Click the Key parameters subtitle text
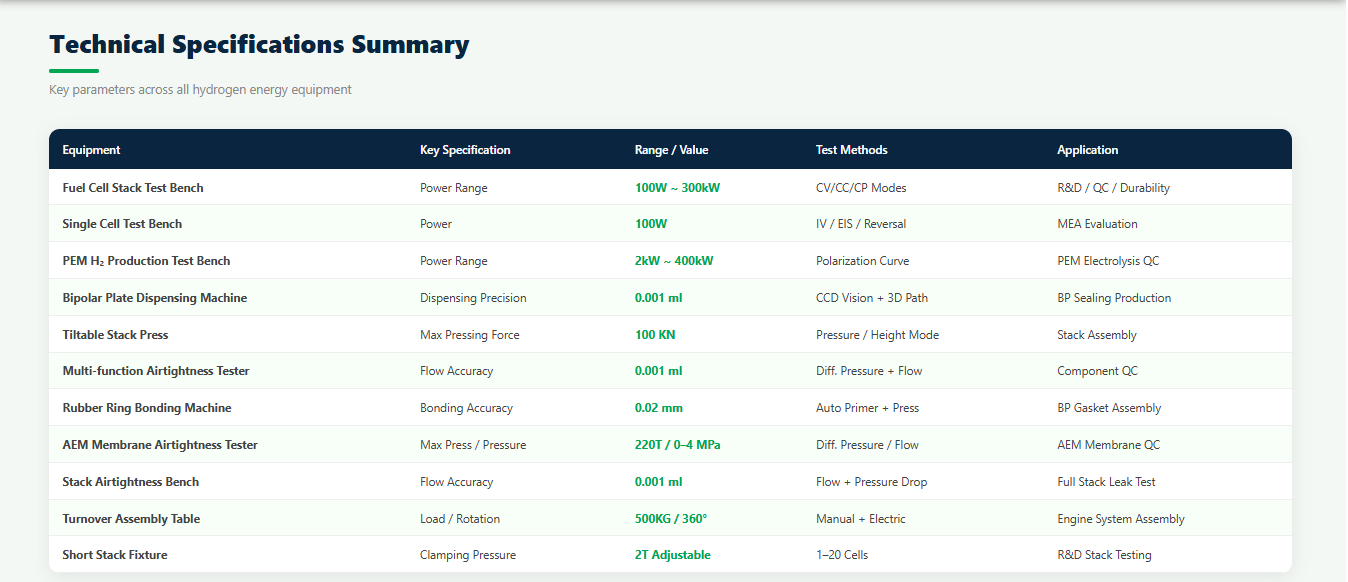This screenshot has height=582, width=1348. point(200,90)
